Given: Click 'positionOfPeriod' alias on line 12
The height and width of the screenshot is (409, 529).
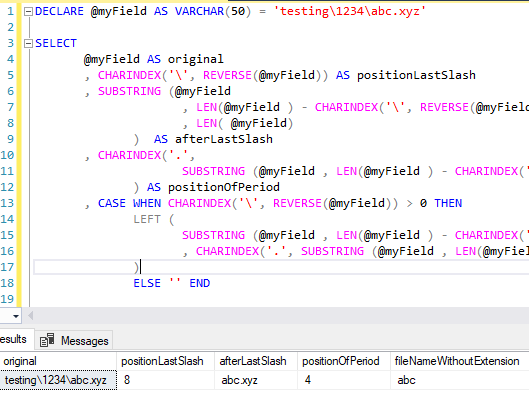Looking at the screenshot, I should (224, 187).
